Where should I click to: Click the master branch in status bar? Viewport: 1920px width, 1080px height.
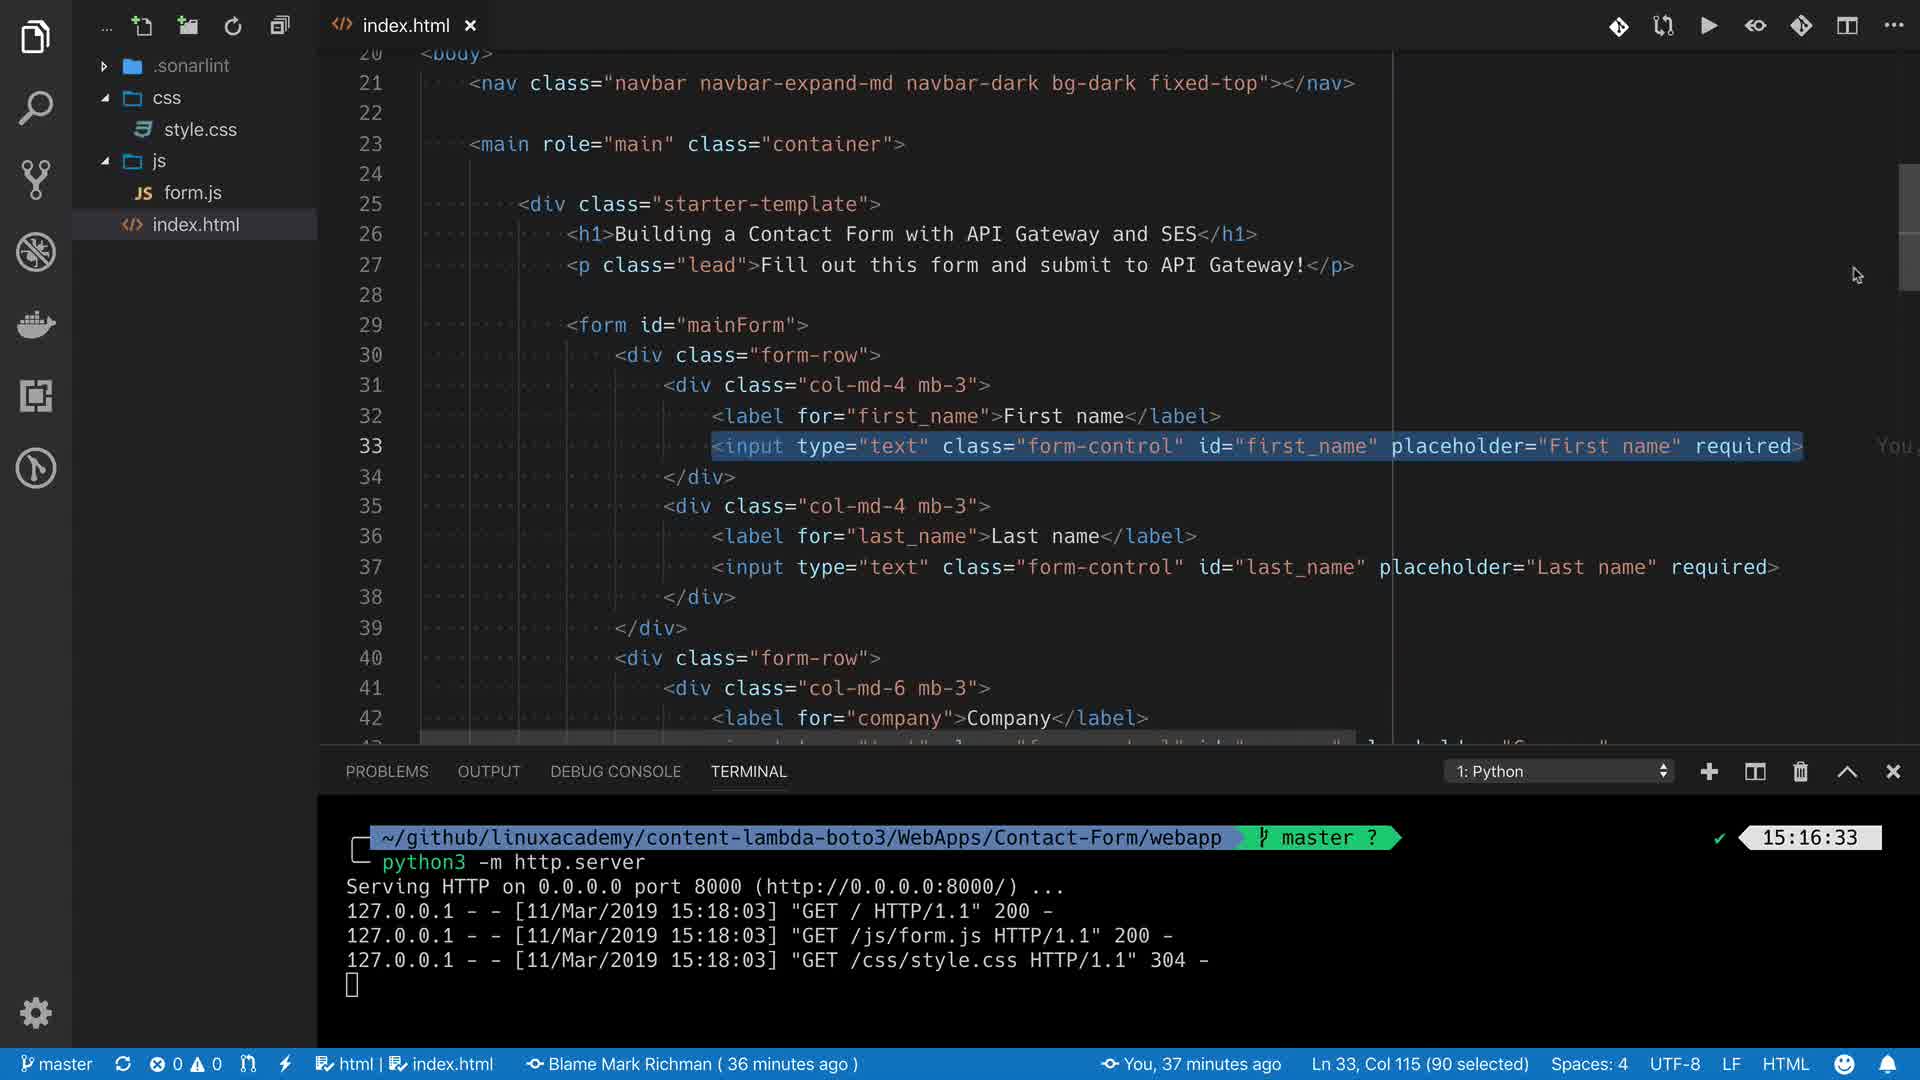pos(56,1064)
